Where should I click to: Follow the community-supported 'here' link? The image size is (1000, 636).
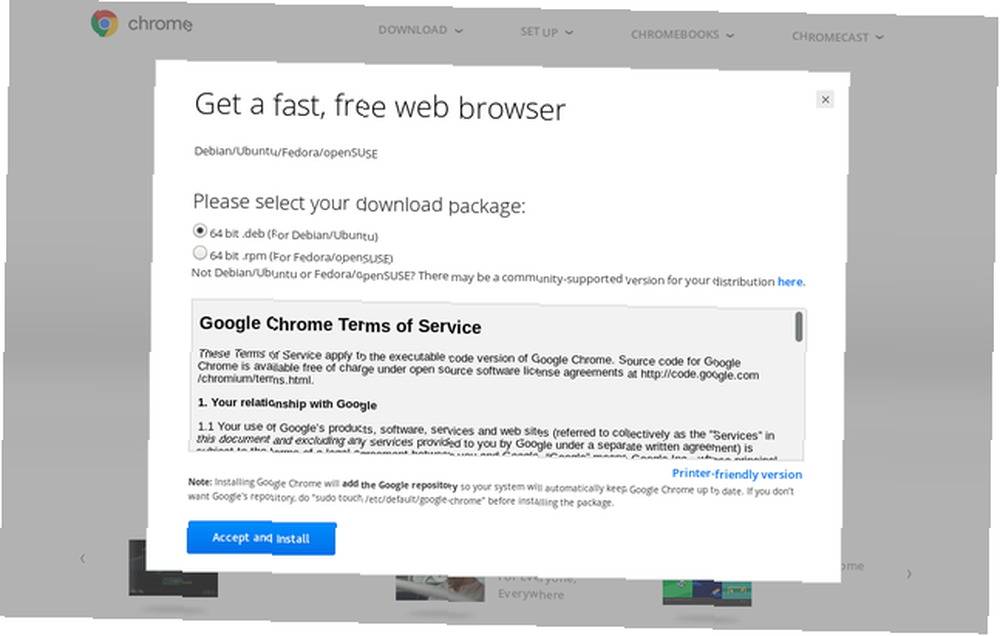pos(790,281)
